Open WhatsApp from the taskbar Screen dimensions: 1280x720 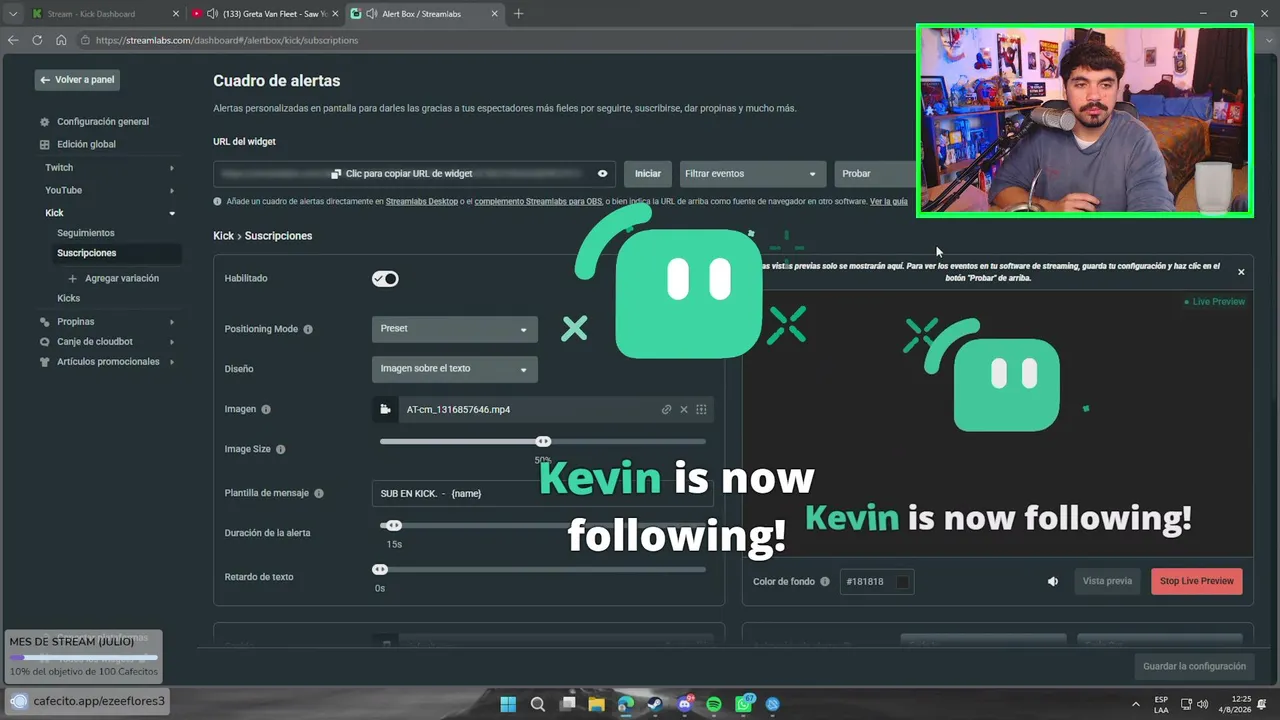(744, 704)
